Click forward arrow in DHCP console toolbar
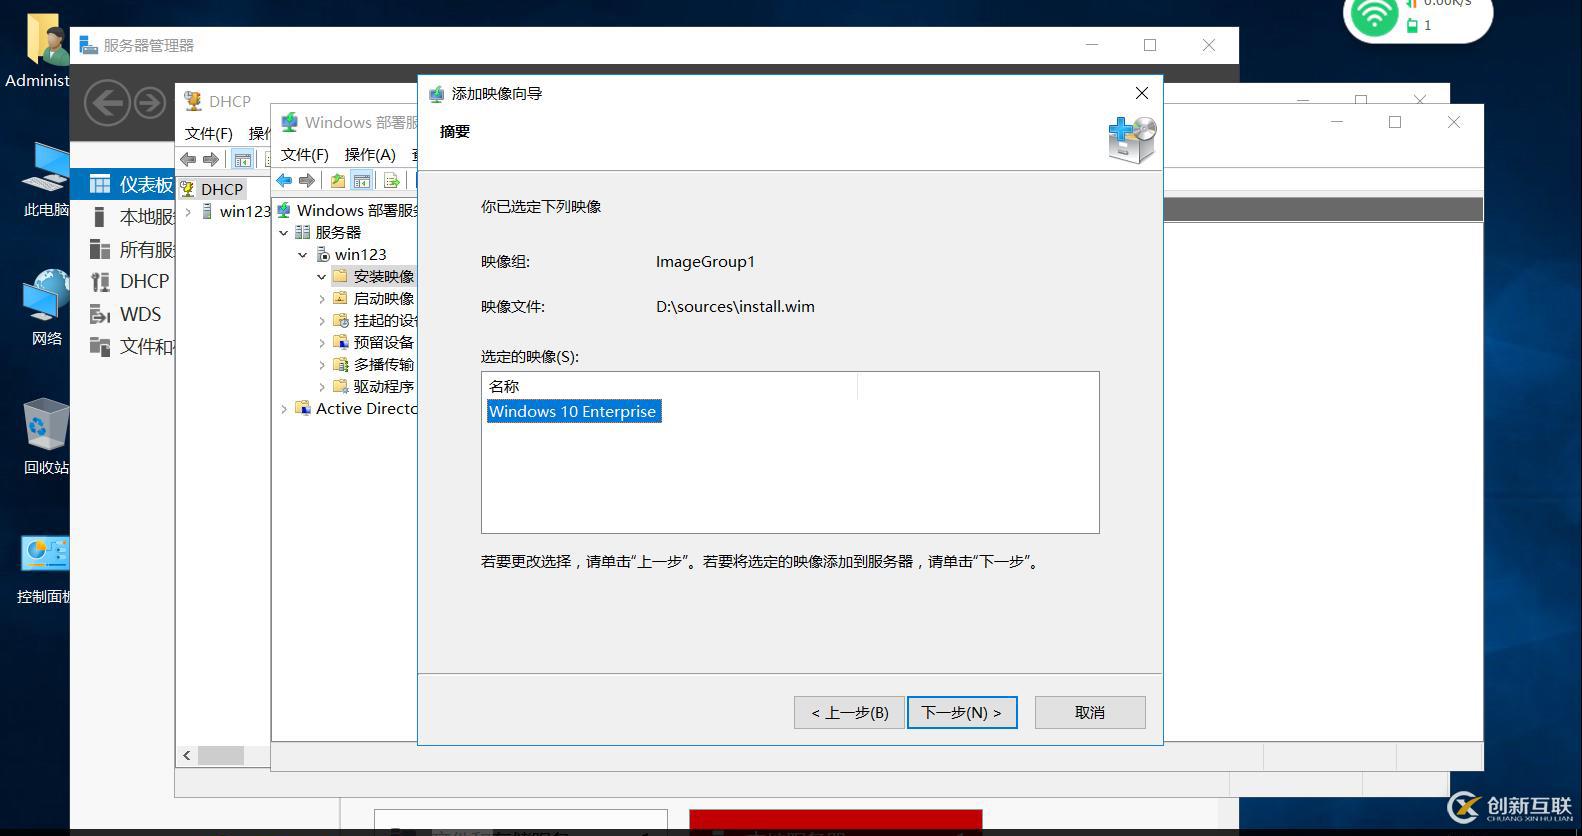 coord(211,159)
